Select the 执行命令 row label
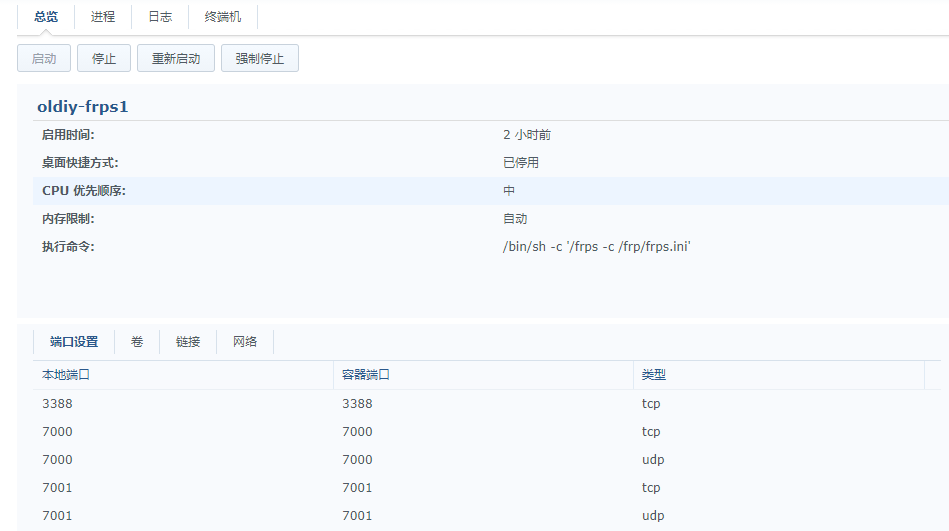 click(68, 246)
